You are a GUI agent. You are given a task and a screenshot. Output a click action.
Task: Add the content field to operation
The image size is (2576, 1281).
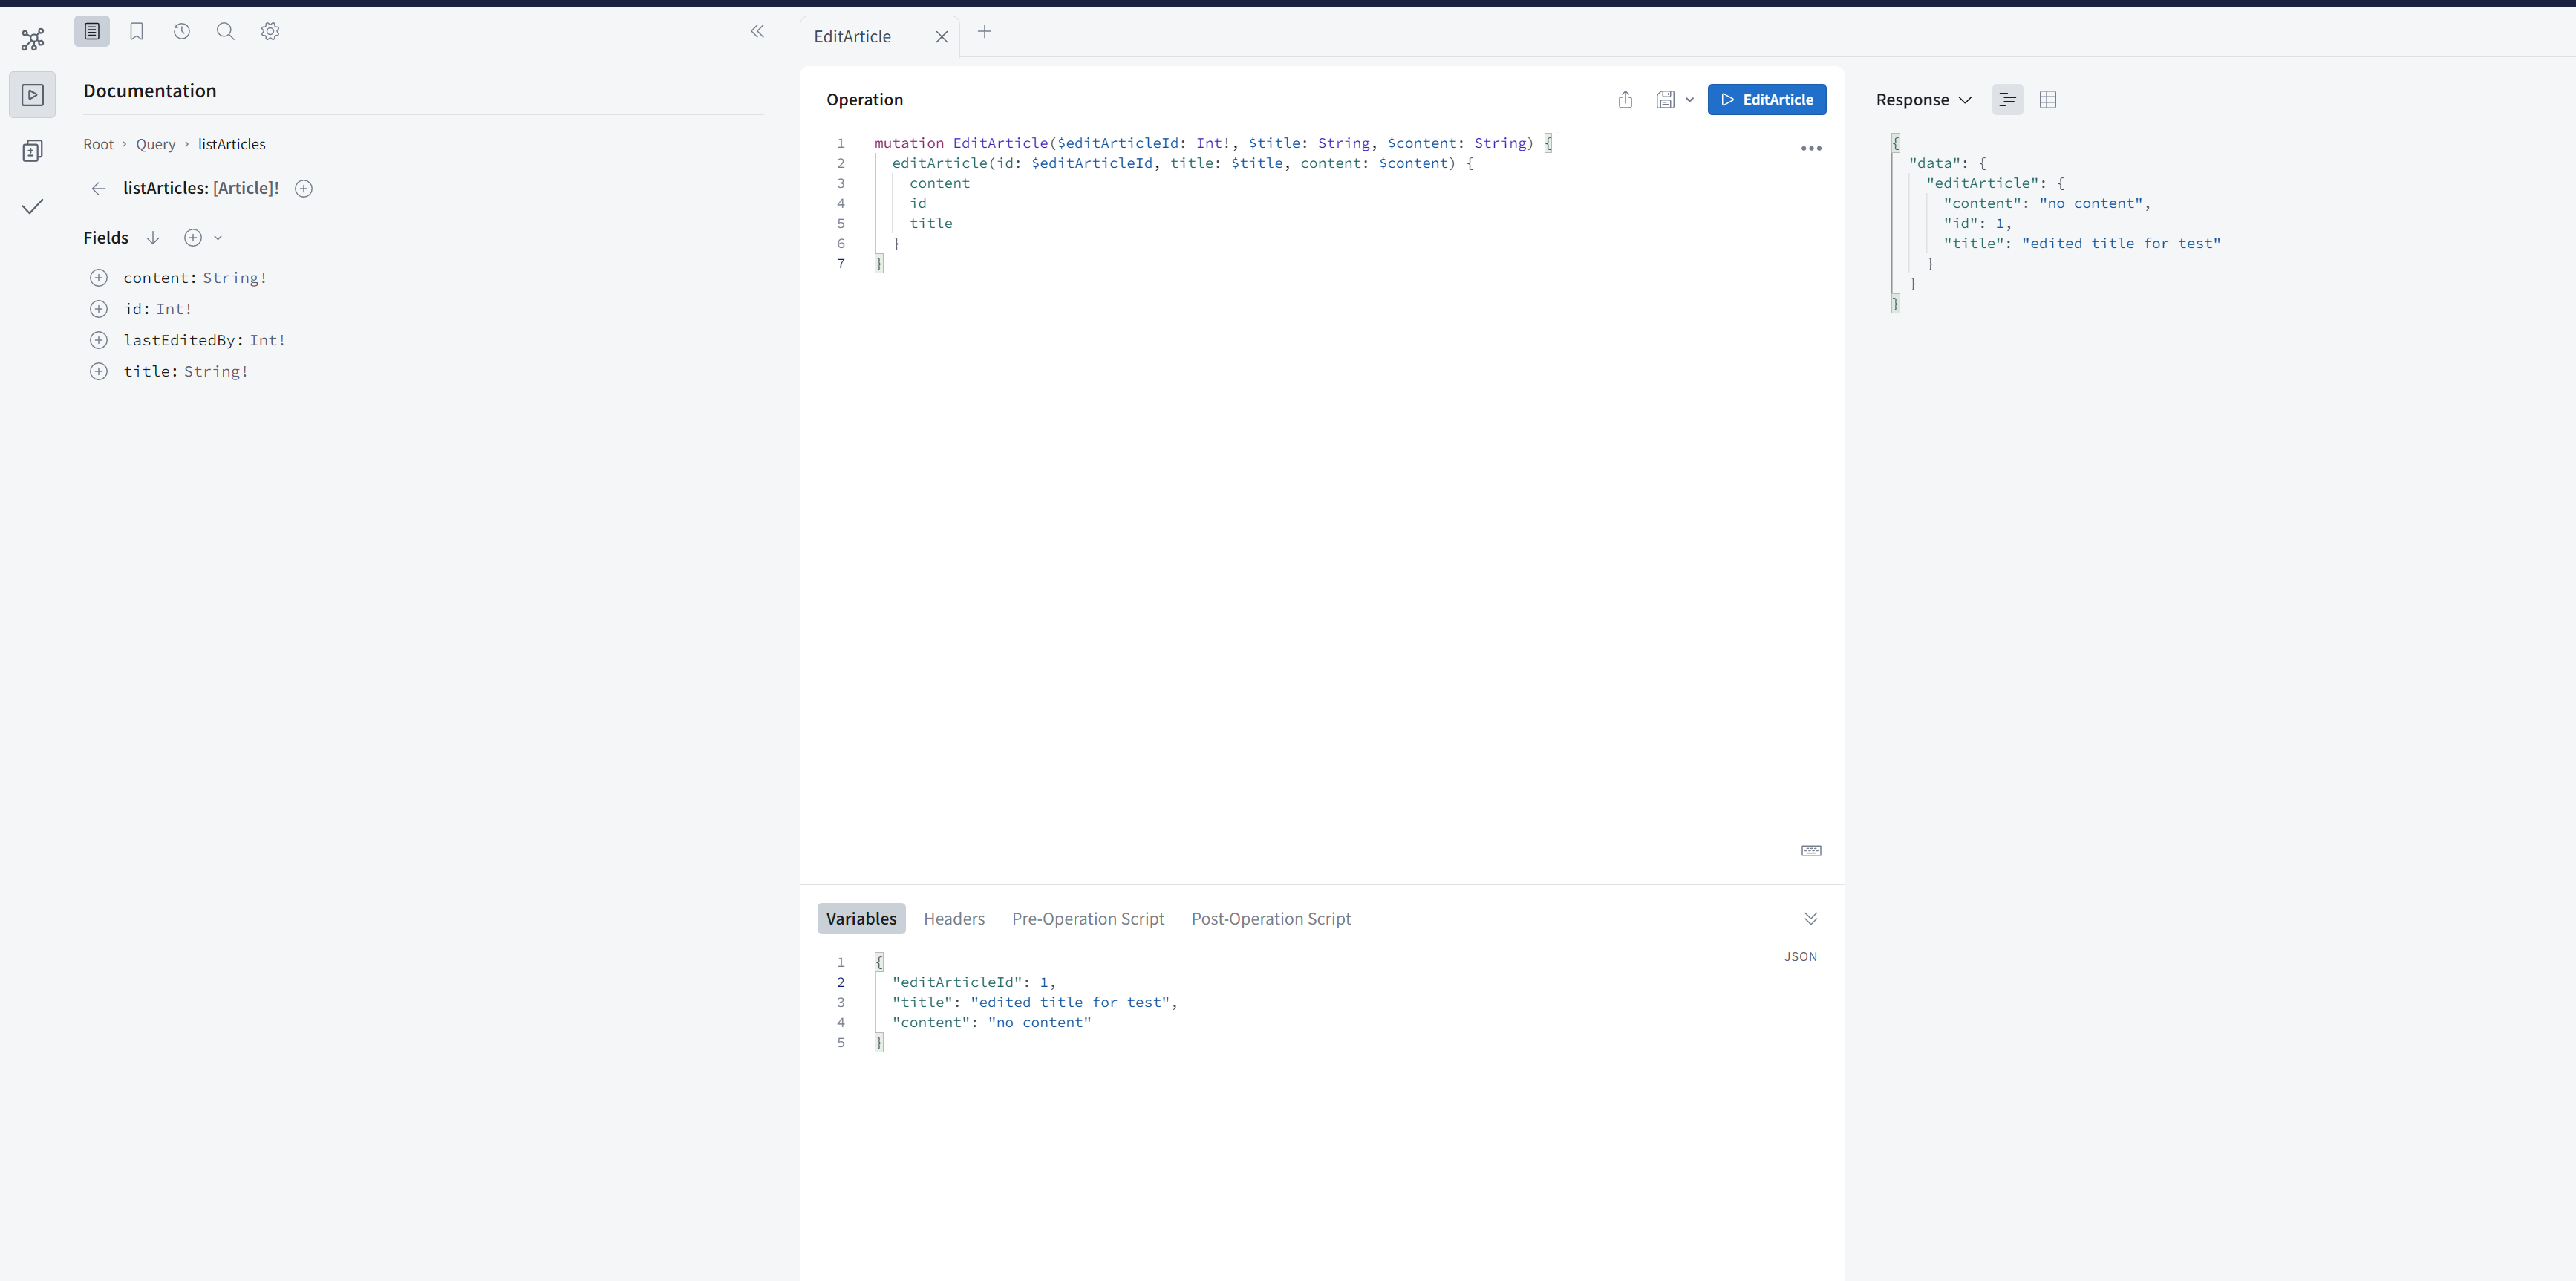click(x=99, y=278)
